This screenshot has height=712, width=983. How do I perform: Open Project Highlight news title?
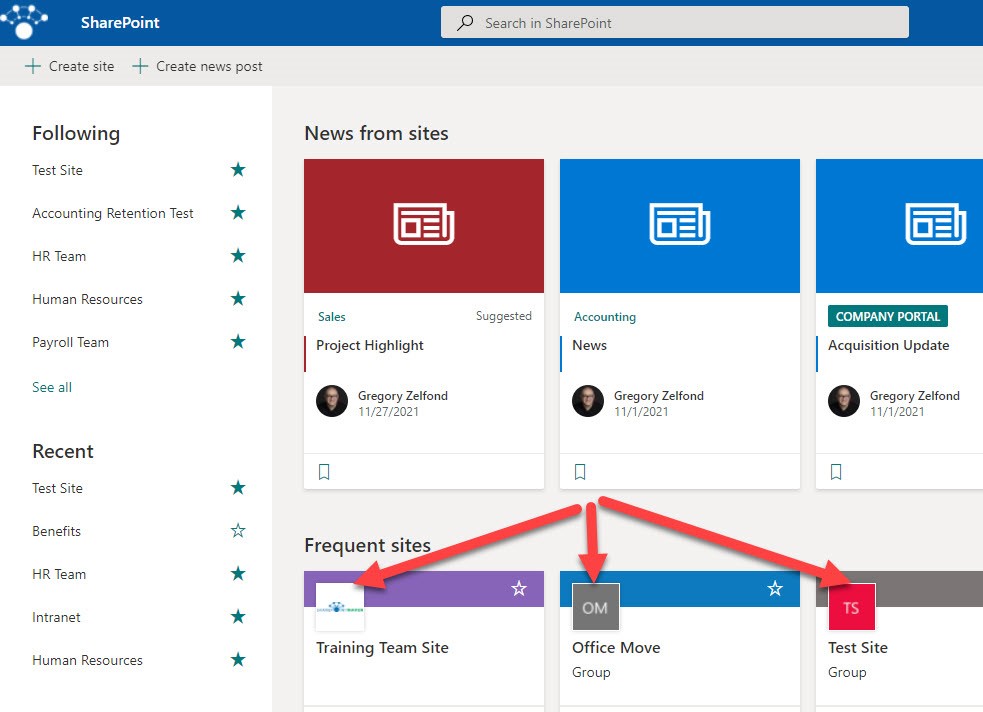coord(370,345)
